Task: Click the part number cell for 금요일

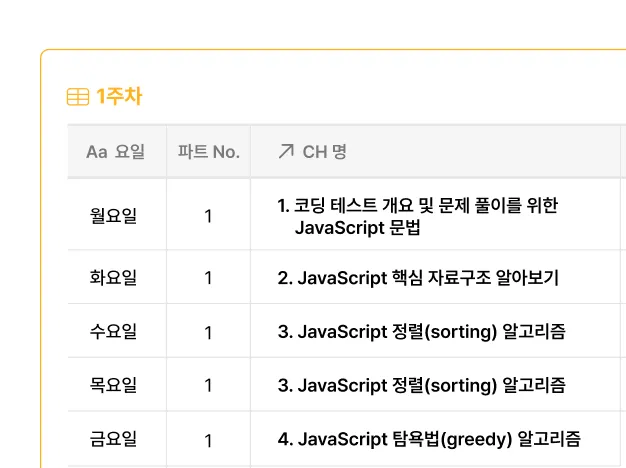Action: click(208, 440)
